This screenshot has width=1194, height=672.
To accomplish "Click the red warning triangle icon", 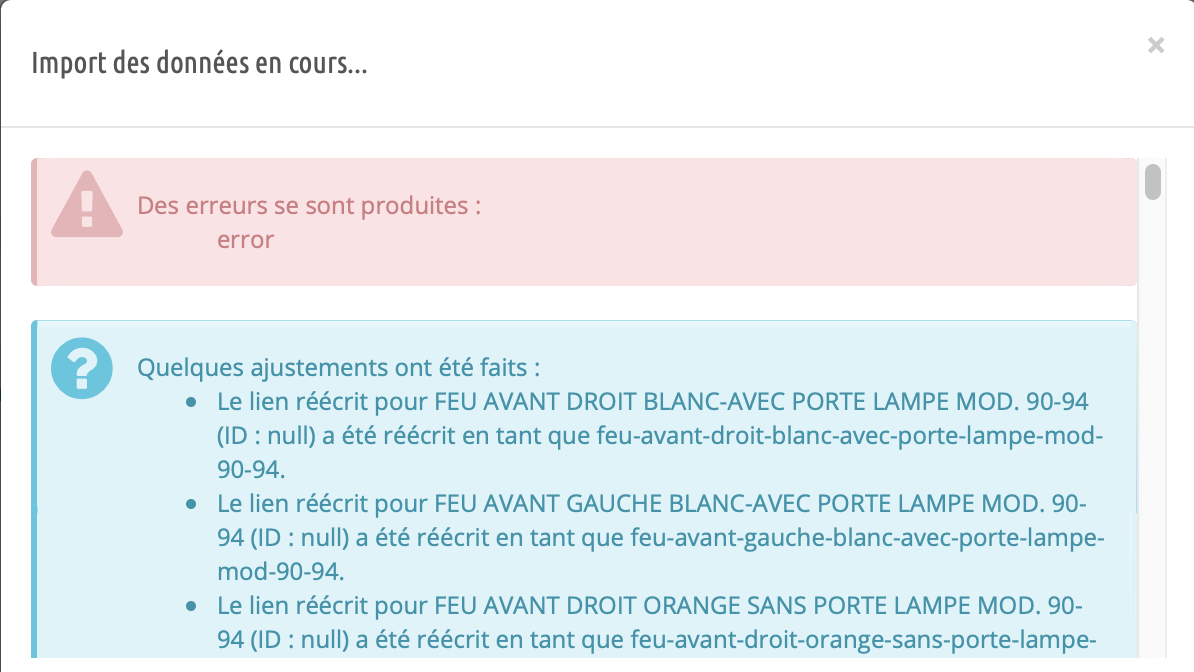I will [x=87, y=204].
